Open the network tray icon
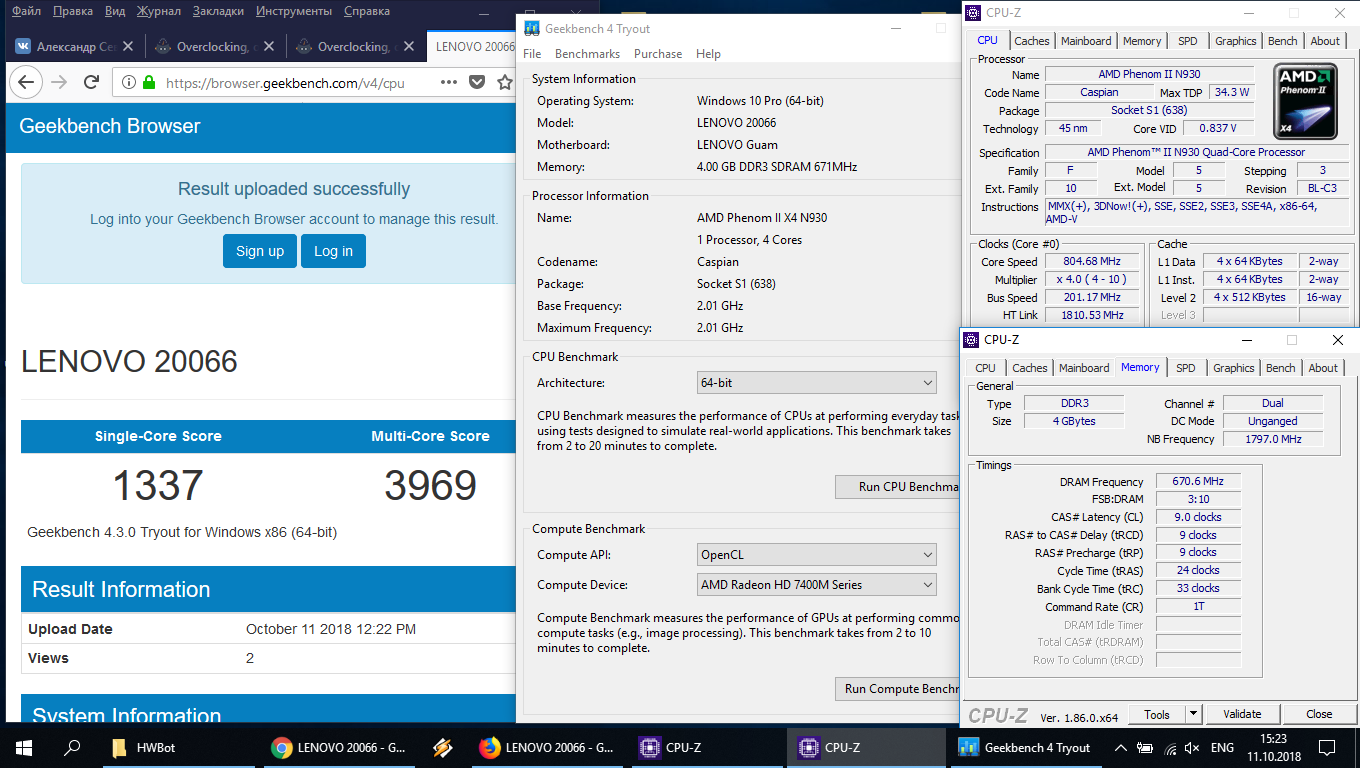 pos(1170,748)
